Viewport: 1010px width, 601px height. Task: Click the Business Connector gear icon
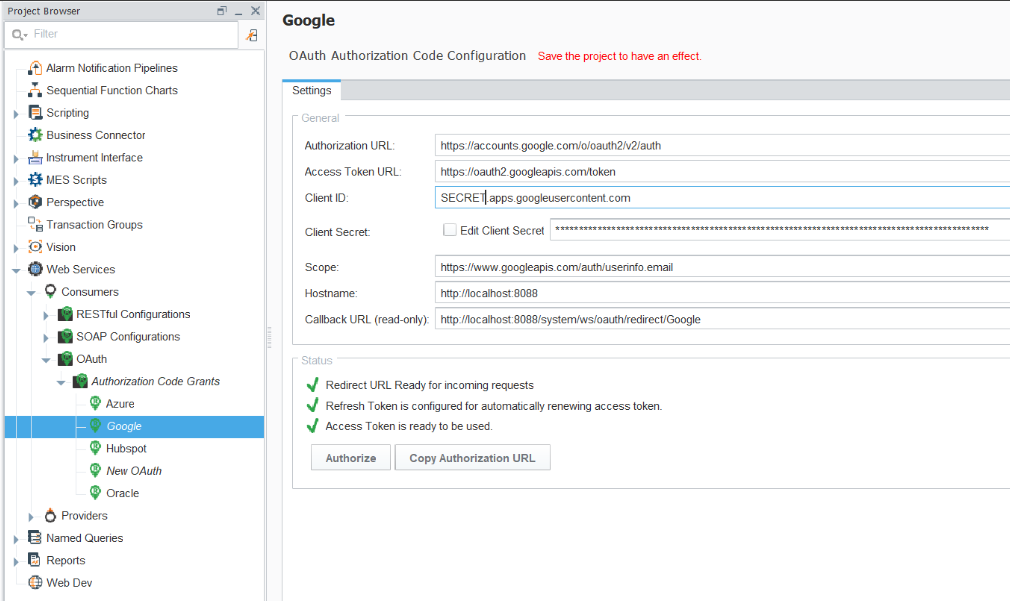point(35,135)
